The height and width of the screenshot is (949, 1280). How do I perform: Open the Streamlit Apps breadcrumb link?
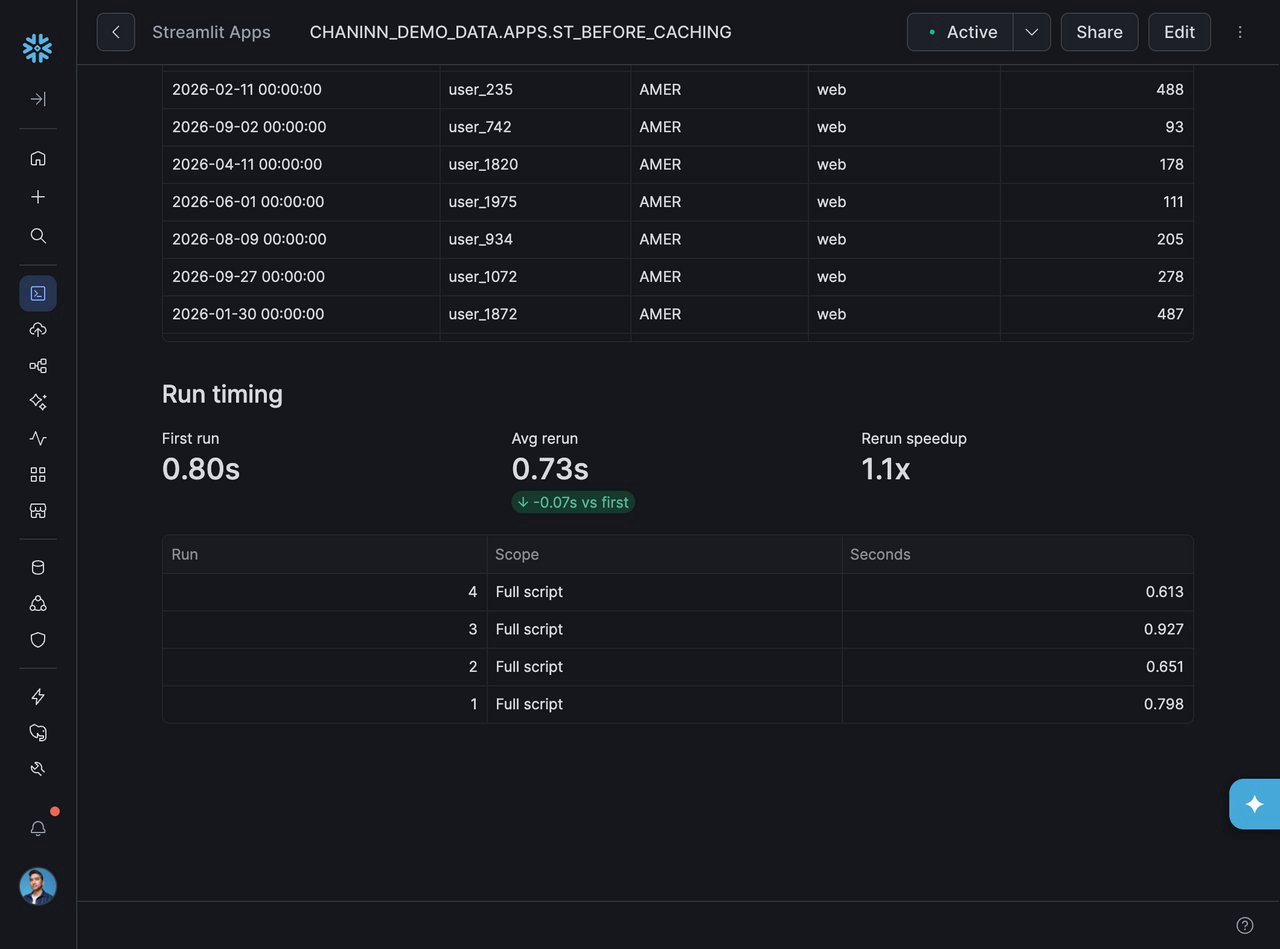[211, 32]
